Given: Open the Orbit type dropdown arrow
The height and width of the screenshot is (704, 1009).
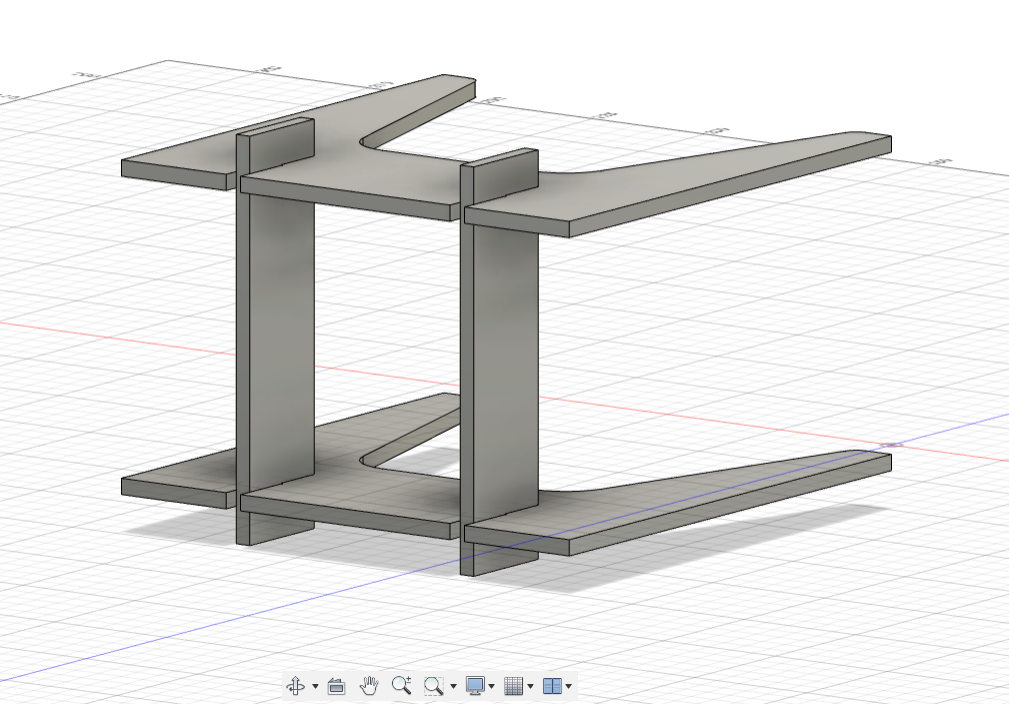Looking at the screenshot, I should (315, 687).
